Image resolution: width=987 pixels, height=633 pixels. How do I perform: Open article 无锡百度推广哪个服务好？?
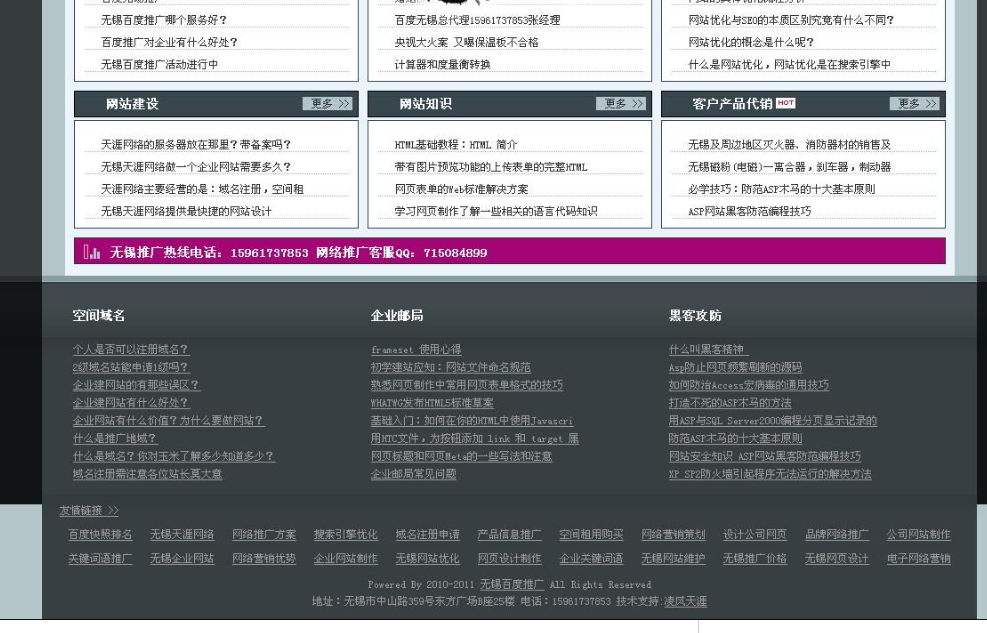[x=164, y=20]
